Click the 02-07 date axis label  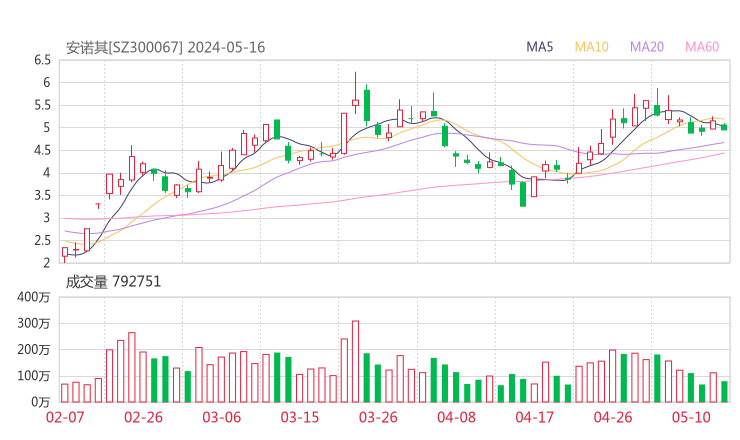tap(65, 417)
